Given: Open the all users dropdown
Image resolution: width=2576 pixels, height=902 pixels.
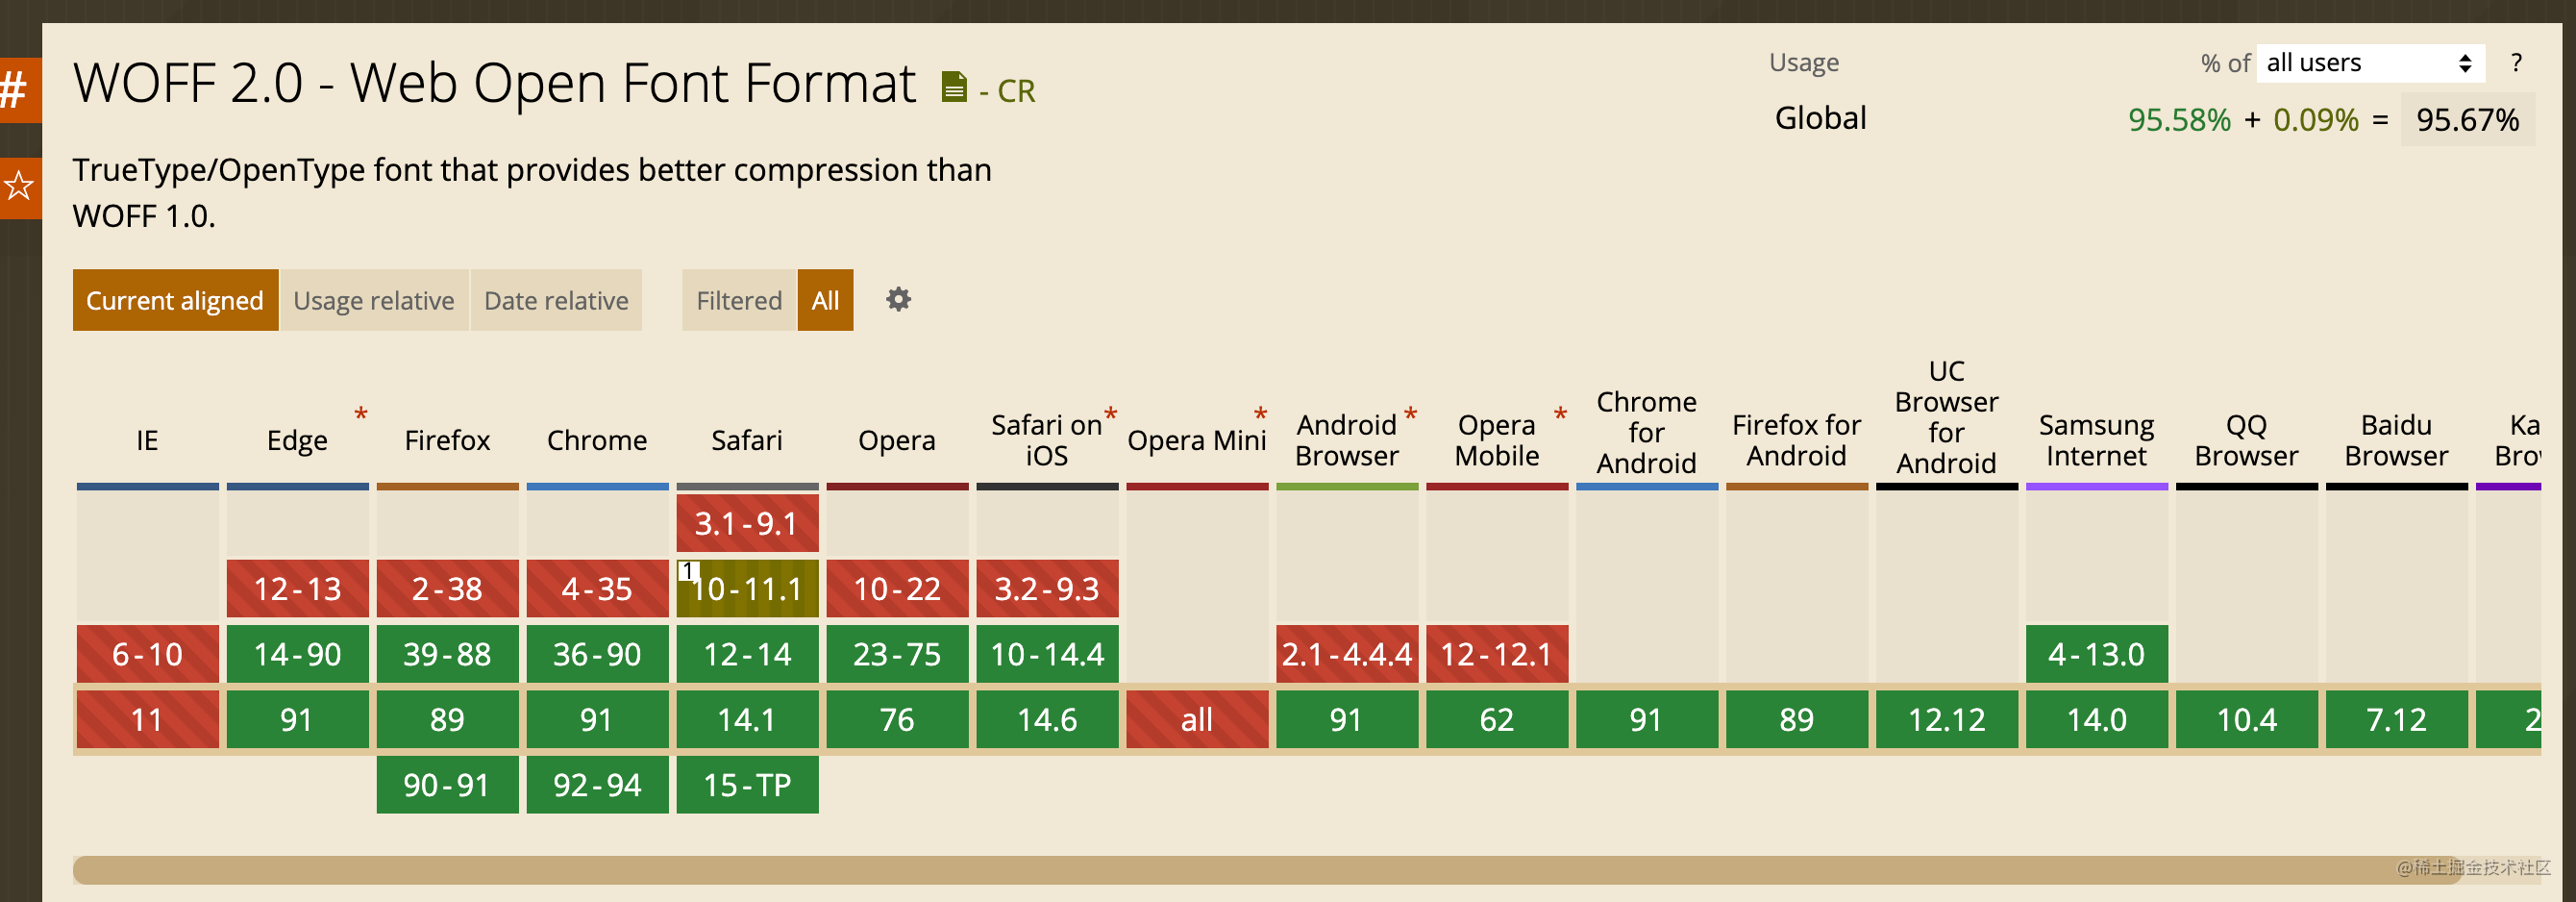Looking at the screenshot, I should click(x=2369, y=63).
